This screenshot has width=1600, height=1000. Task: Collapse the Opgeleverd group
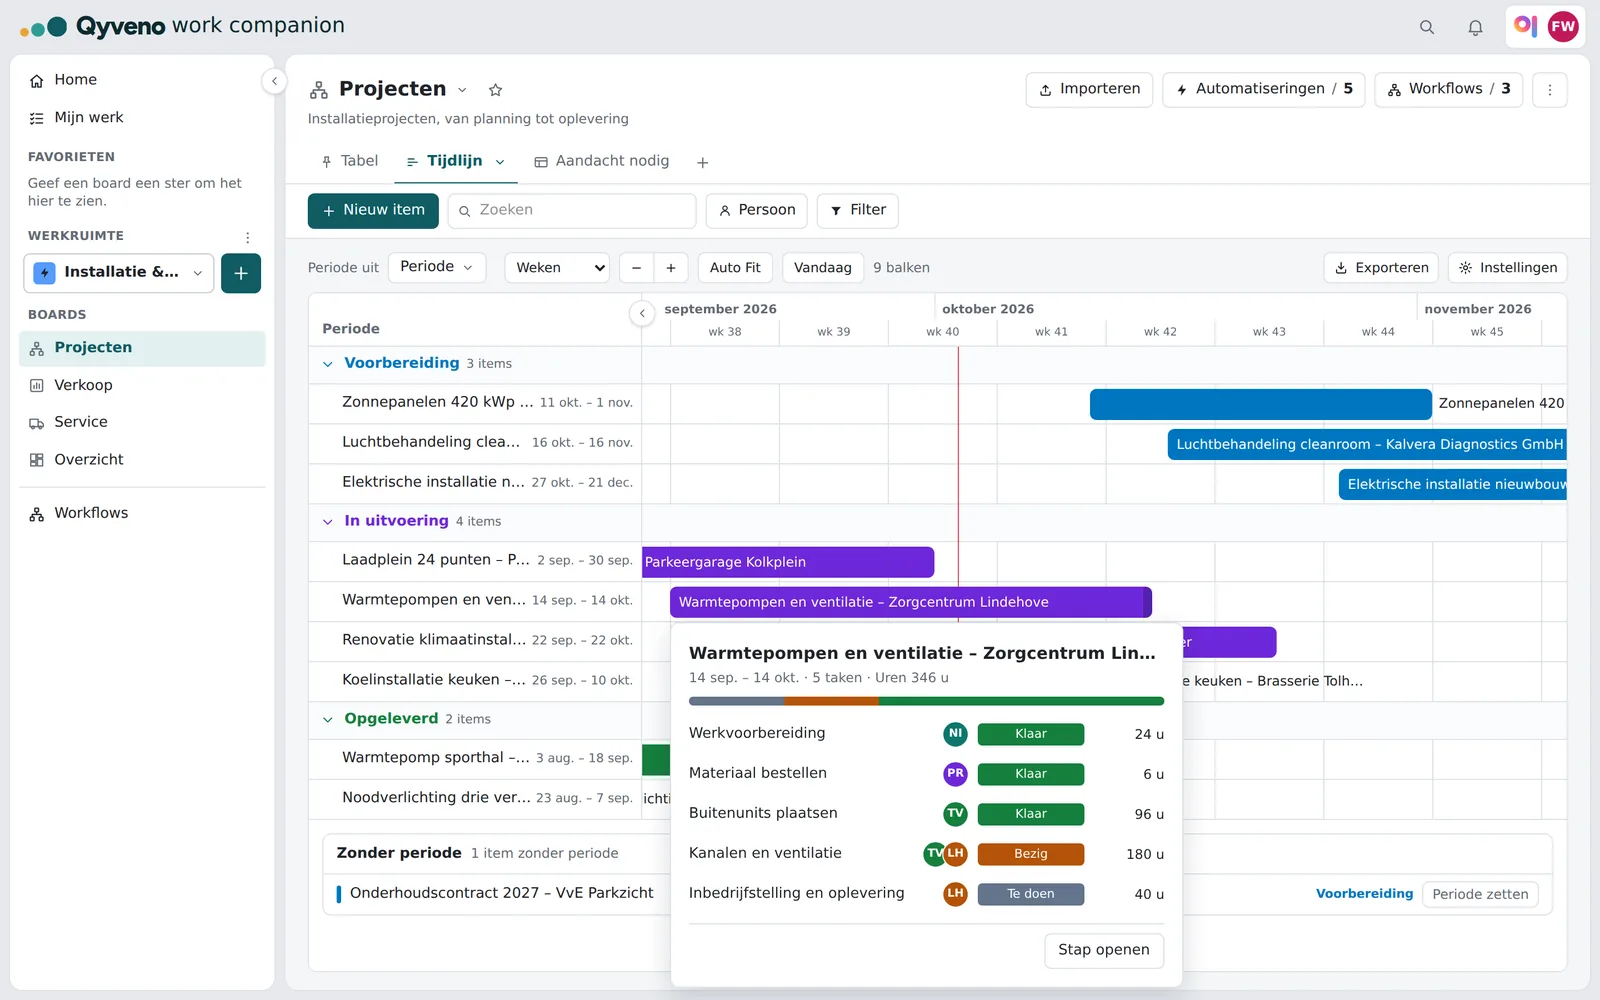coord(328,720)
